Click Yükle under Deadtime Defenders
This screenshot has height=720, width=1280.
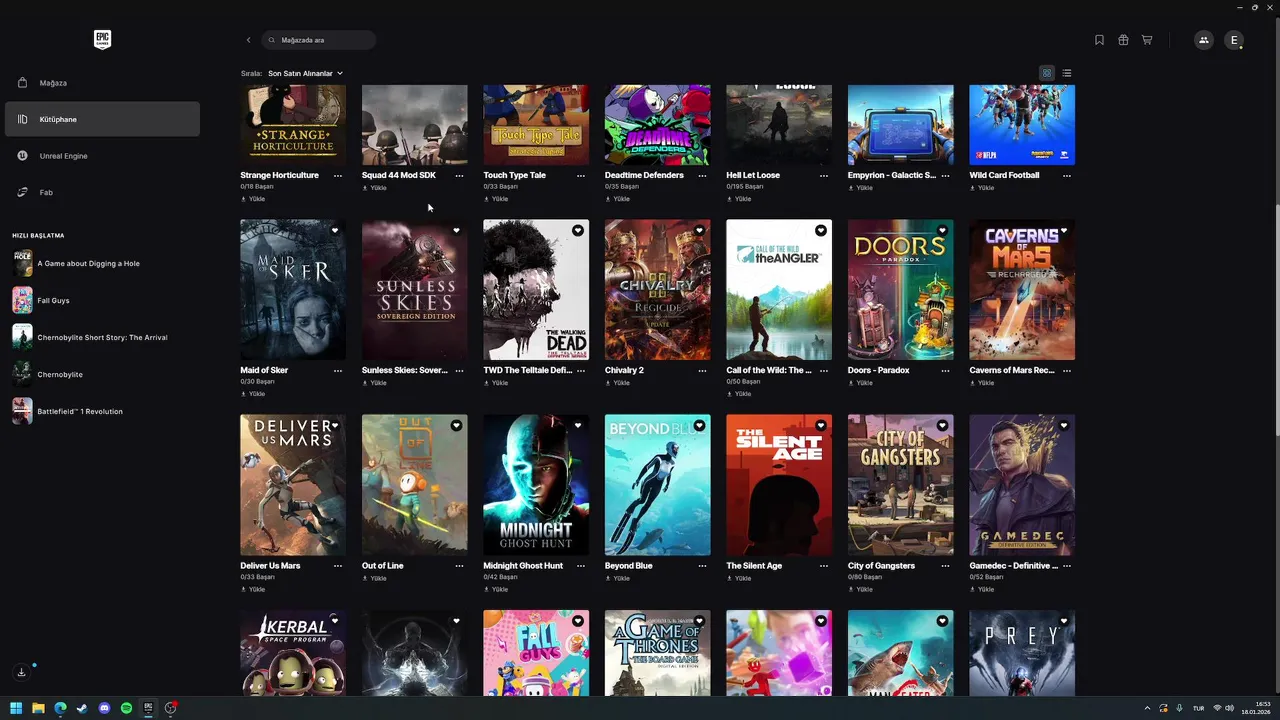point(617,199)
